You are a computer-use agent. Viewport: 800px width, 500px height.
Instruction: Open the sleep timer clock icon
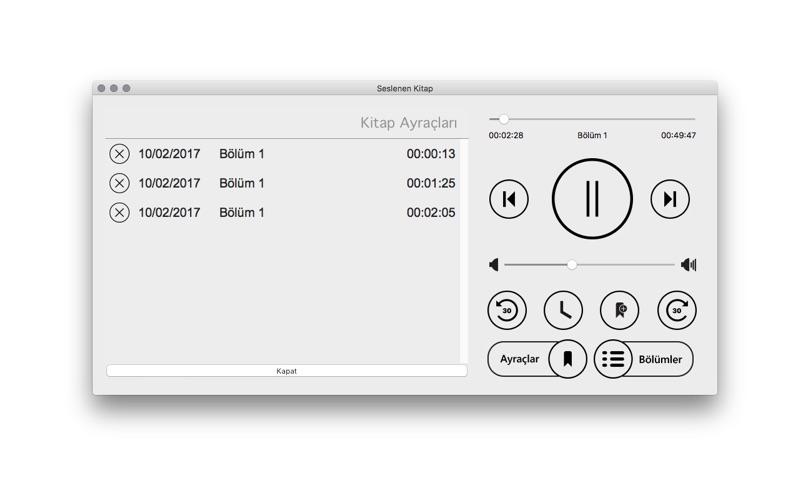563,310
